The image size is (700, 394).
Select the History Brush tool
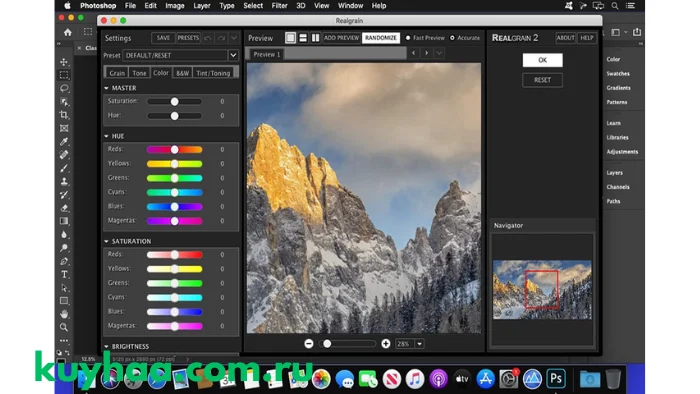[64, 195]
